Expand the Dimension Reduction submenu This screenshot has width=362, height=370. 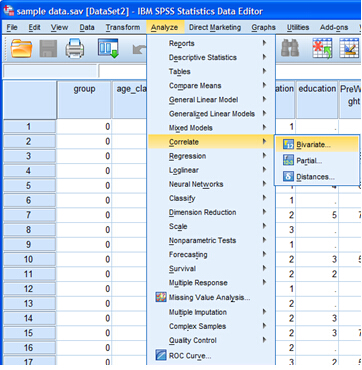pyautogui.click(x=211, y=212)
